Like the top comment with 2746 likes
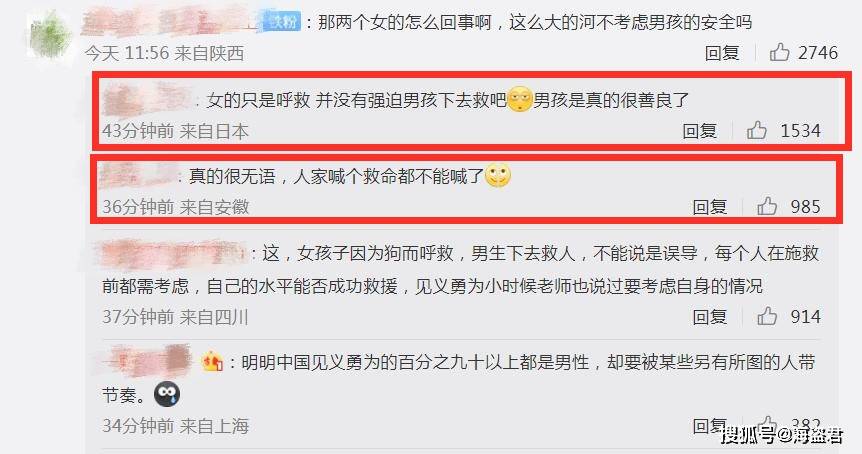 coord(779,52)
